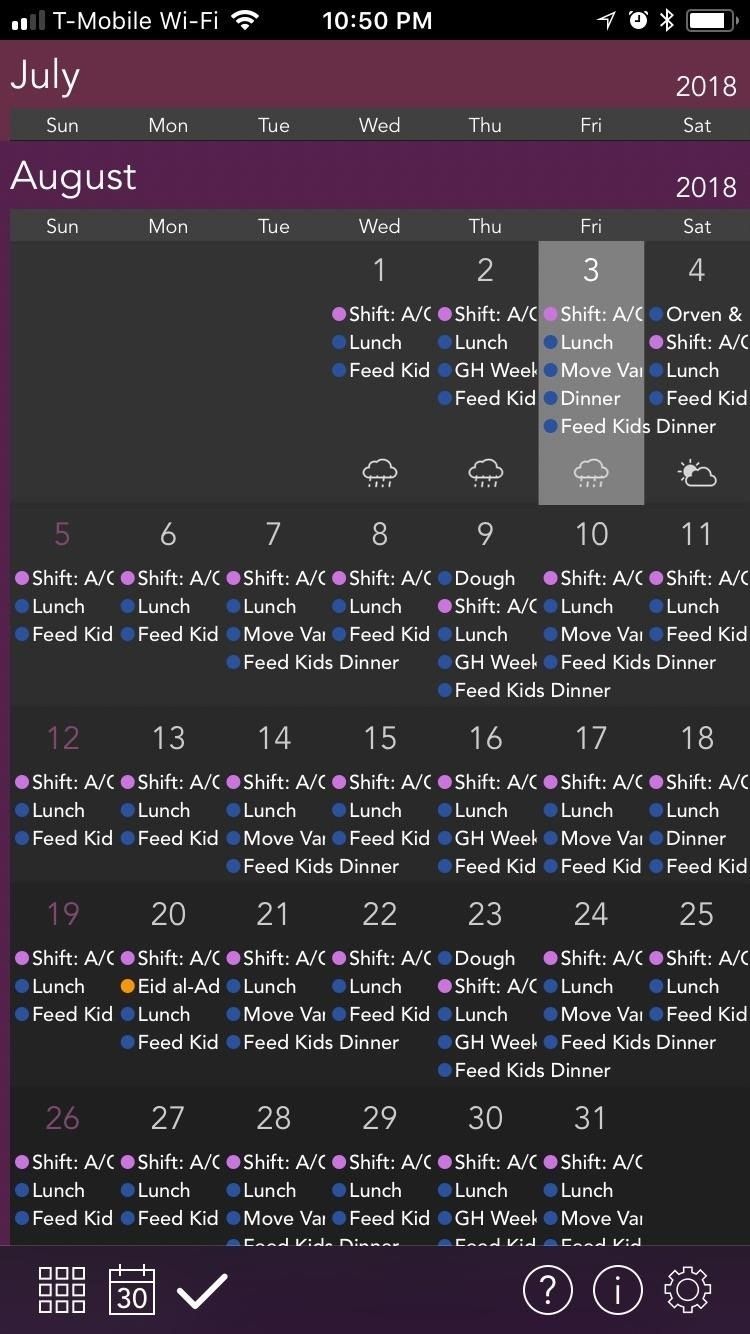The image size is (750, 1334).
Task: Open Eid al-Adha event on August 20
Action: coord(178,986)
